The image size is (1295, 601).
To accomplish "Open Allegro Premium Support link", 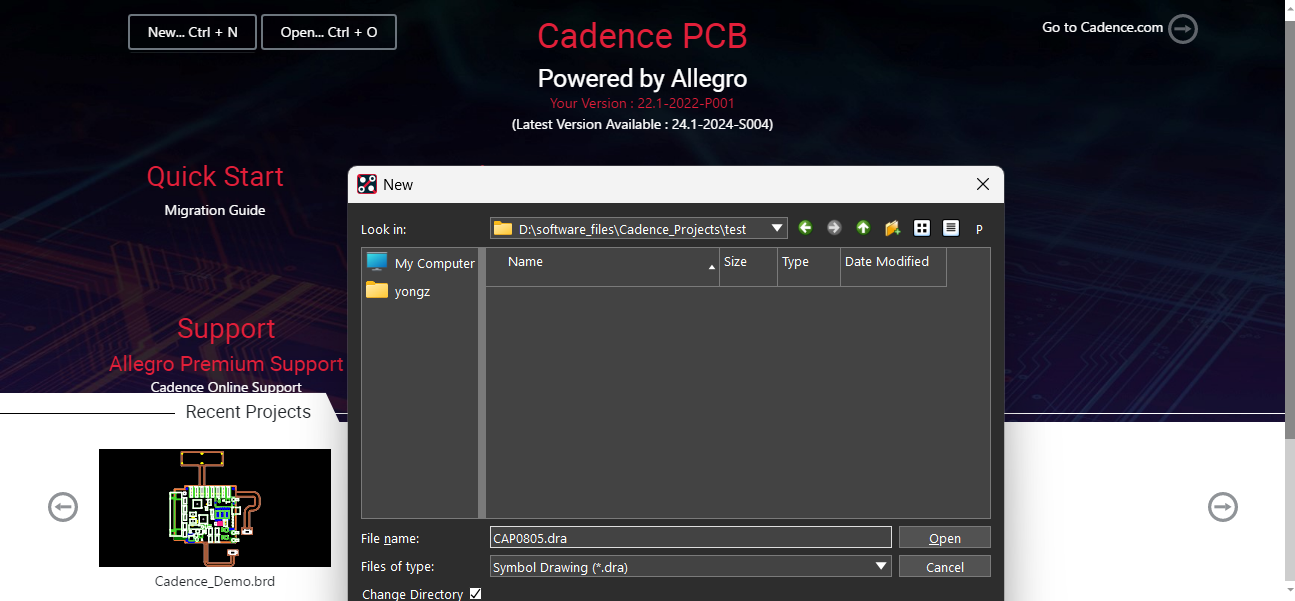I will (x=226, y=364).
